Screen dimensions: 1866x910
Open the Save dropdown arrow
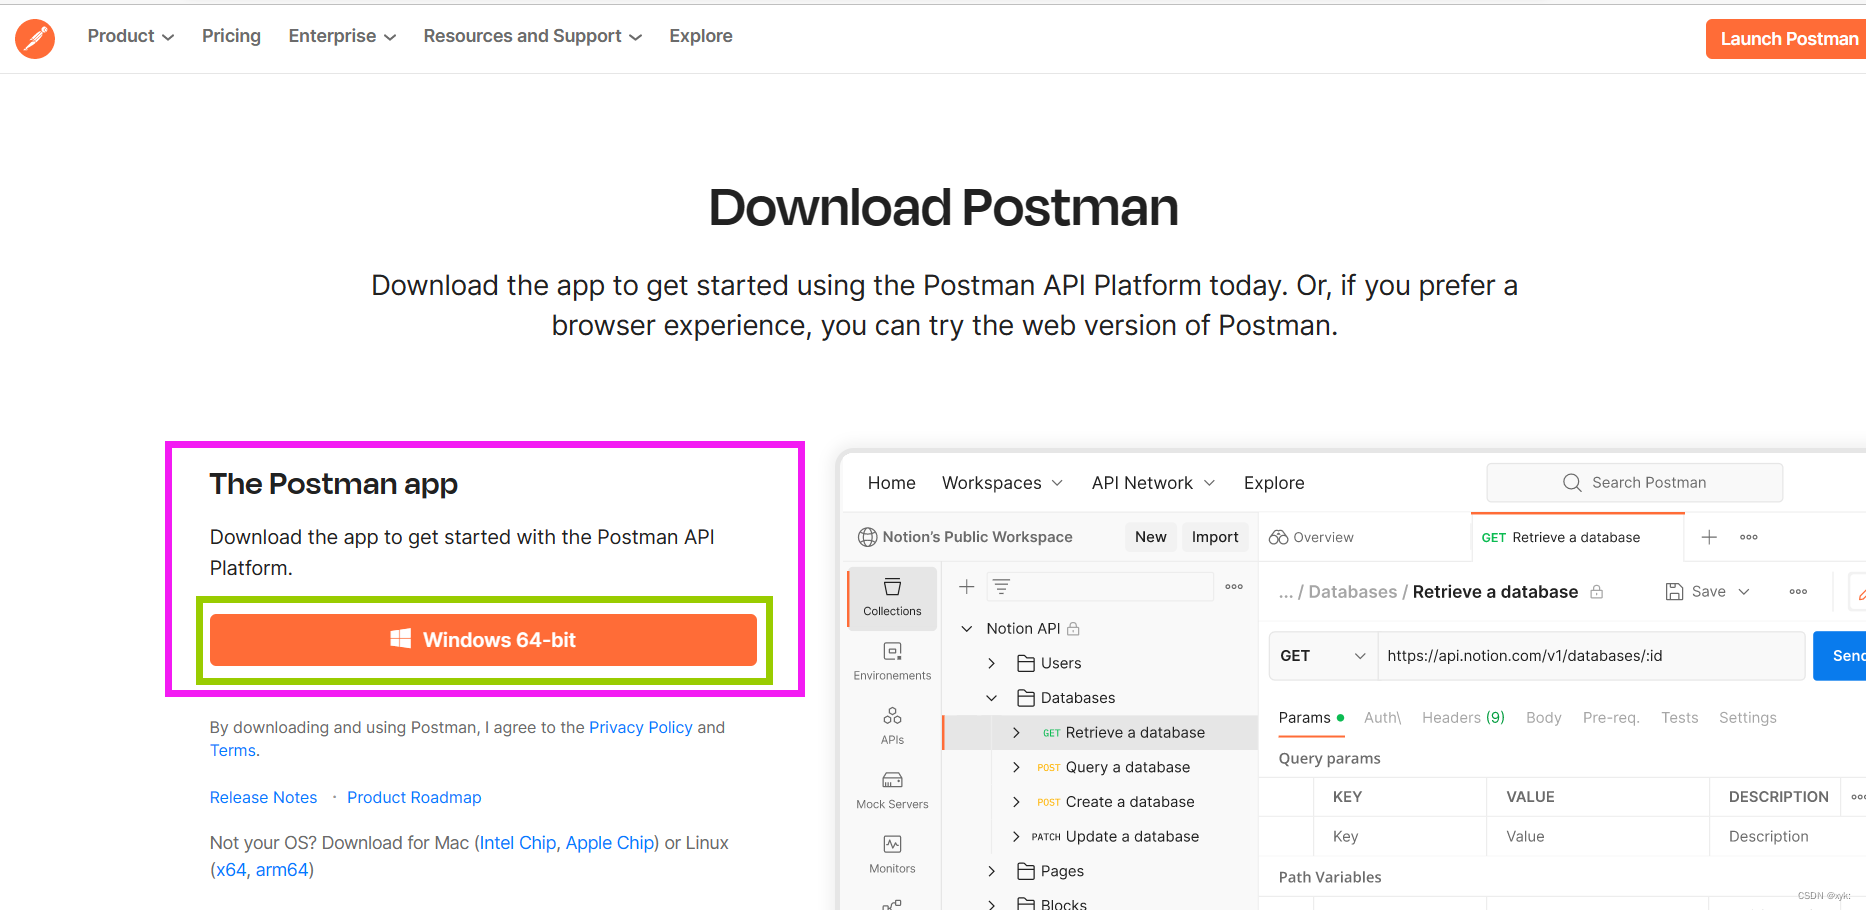click(1744, 592)
